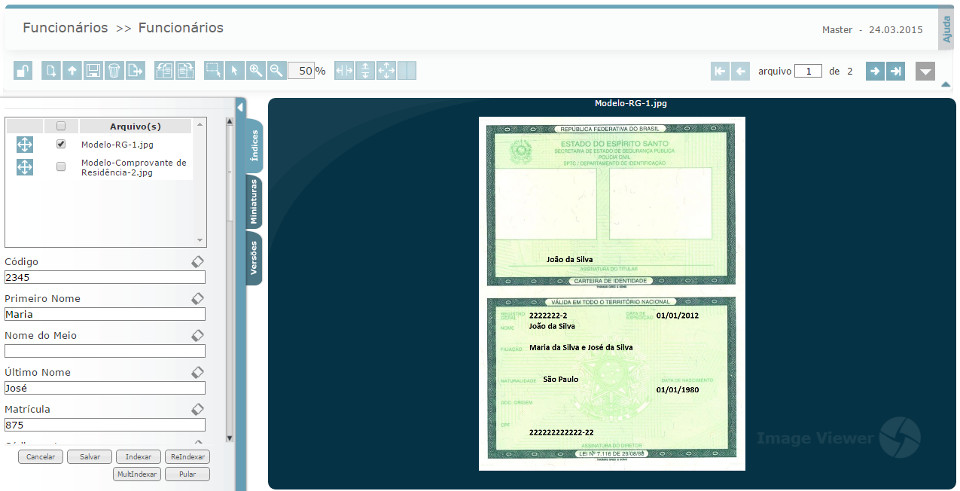Click the trash delete icon in toolbar
Image resolution: width=960 pixels, height=491 pixels.
point(114,71)
